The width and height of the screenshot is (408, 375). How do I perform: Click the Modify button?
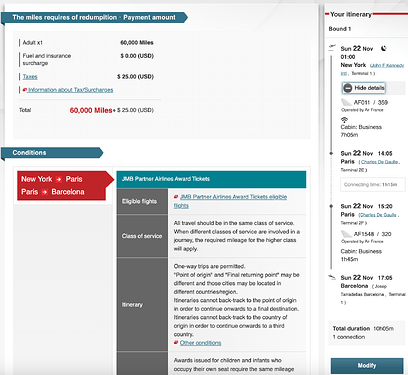367,366
